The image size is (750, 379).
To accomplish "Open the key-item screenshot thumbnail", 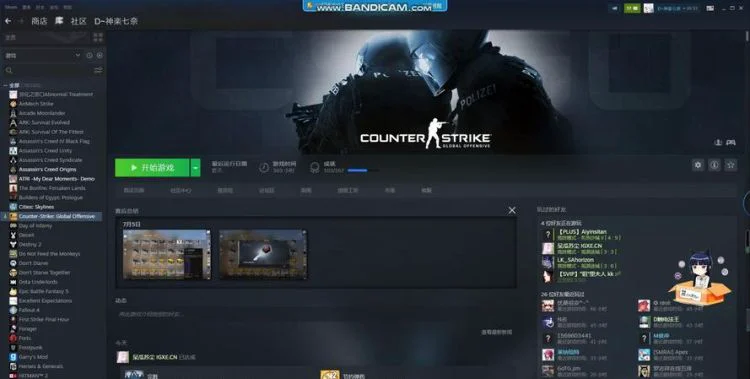I will (x=263, y=254).
